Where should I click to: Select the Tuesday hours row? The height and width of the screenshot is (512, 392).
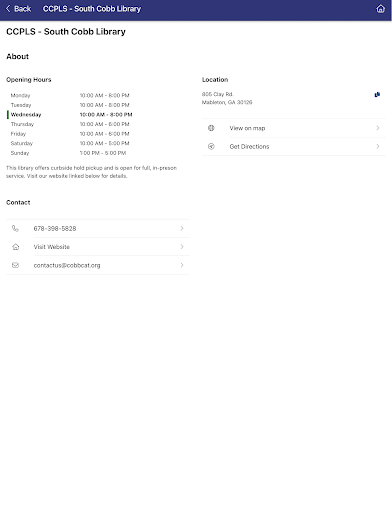70,105
